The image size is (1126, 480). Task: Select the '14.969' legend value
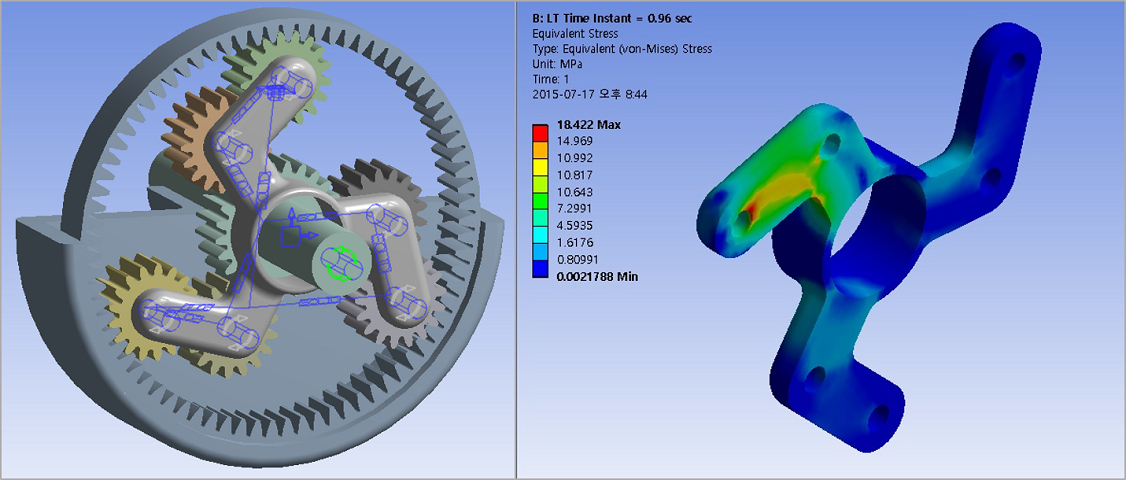point(575,142)
